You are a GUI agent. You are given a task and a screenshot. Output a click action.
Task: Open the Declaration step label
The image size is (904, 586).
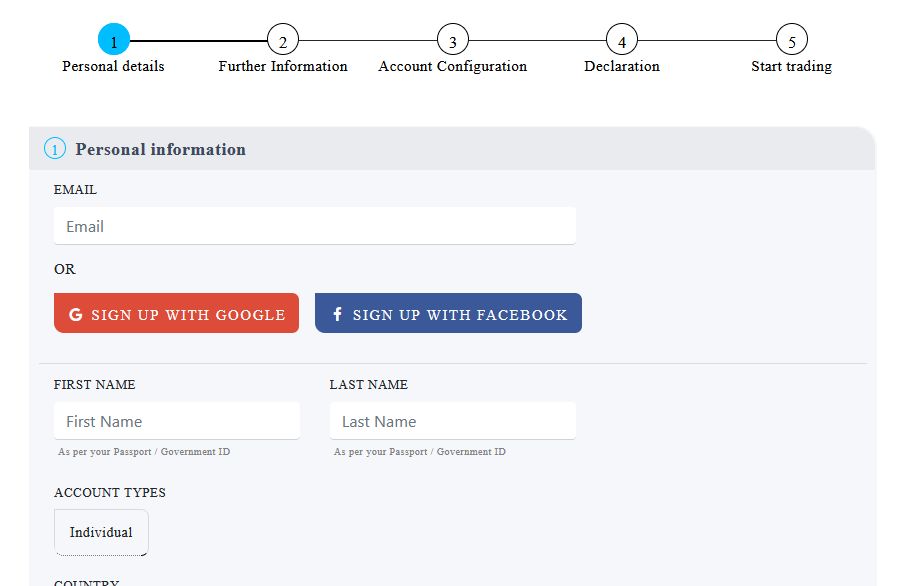click(x=622, y=66)
